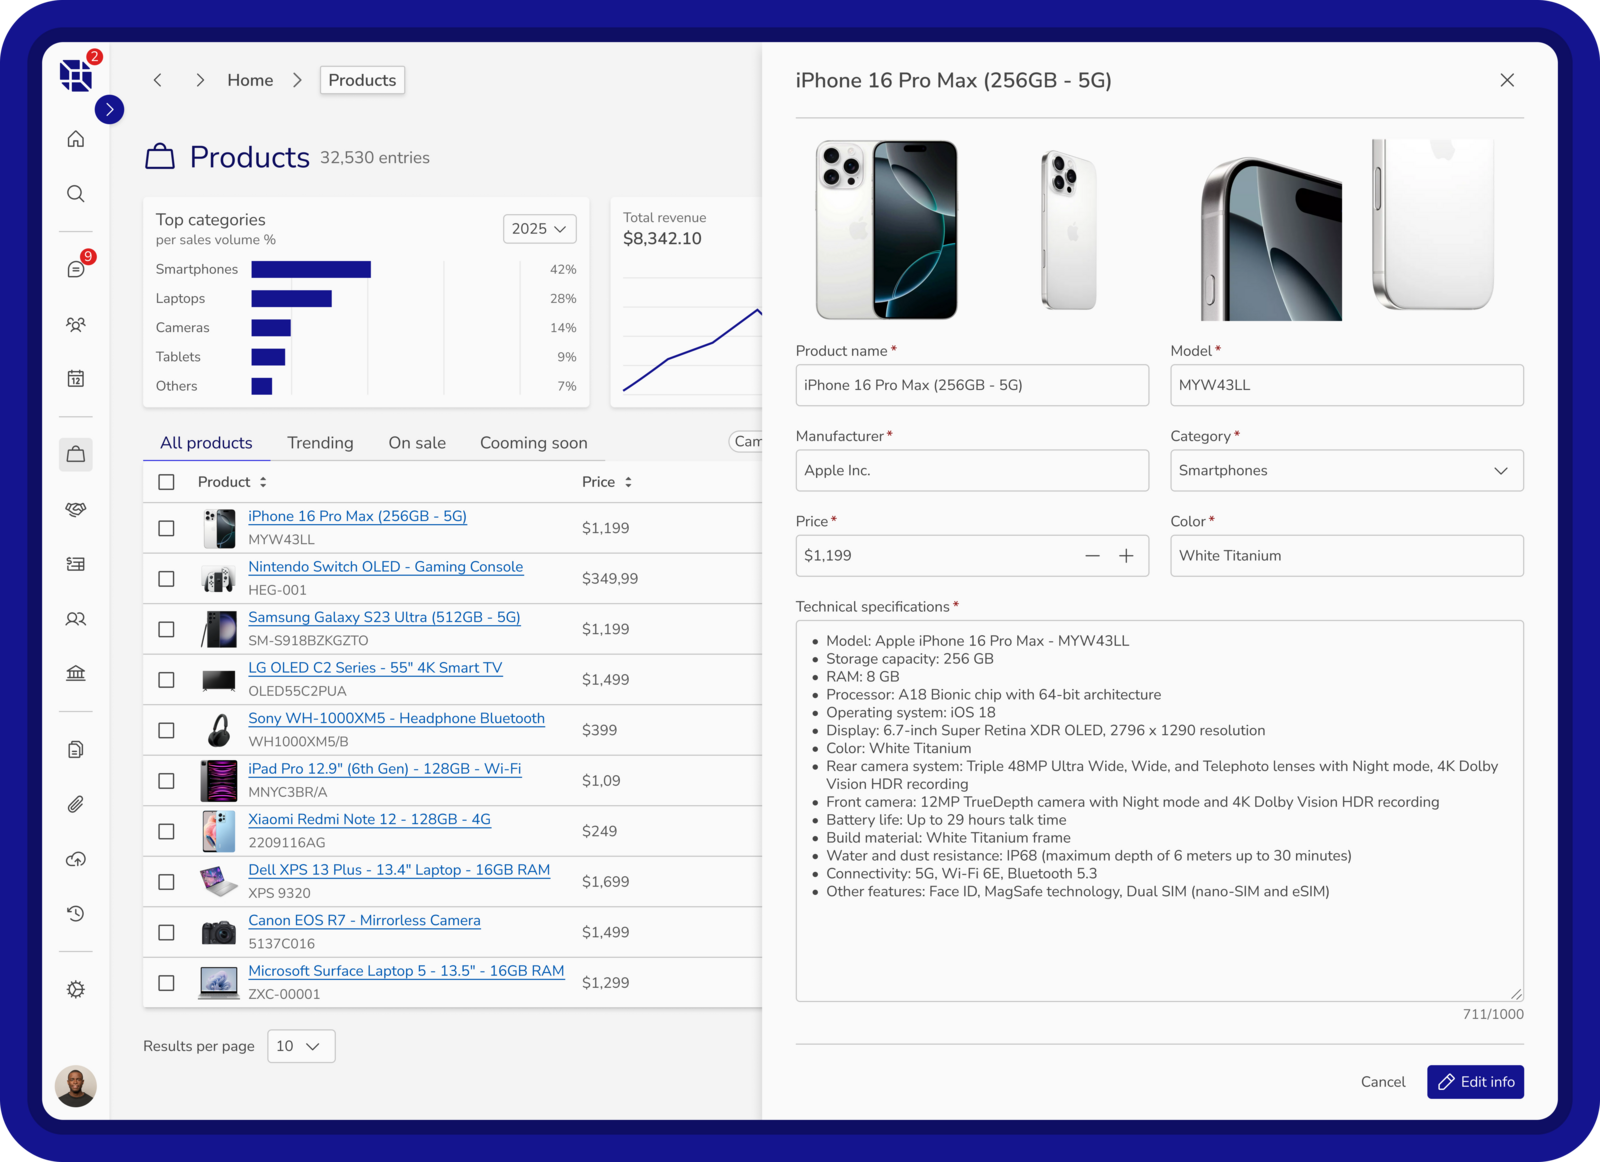Open the home icon in sidebar
The image size is (1600, 1162).
[x=76, y=139]
